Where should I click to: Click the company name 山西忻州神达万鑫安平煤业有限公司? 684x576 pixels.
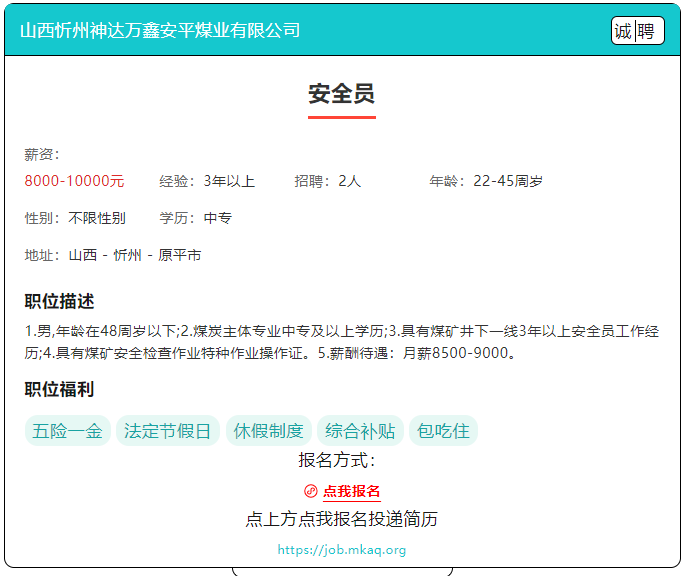160,31
